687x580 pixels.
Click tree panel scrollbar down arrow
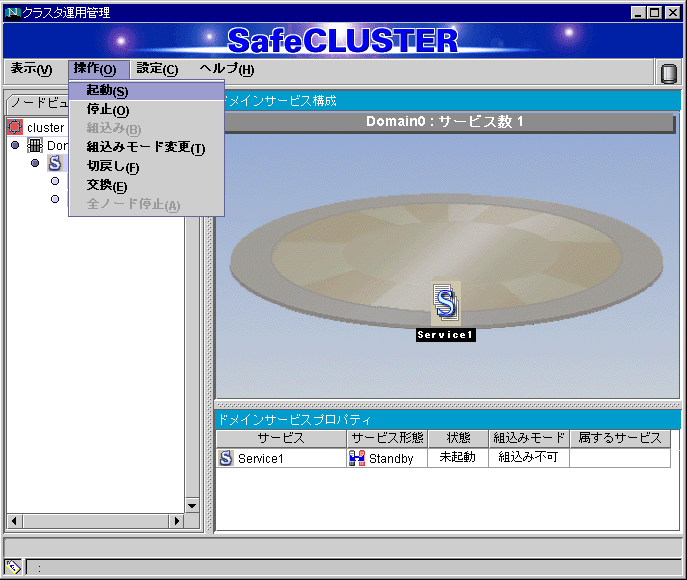click(x=193, y=505)
